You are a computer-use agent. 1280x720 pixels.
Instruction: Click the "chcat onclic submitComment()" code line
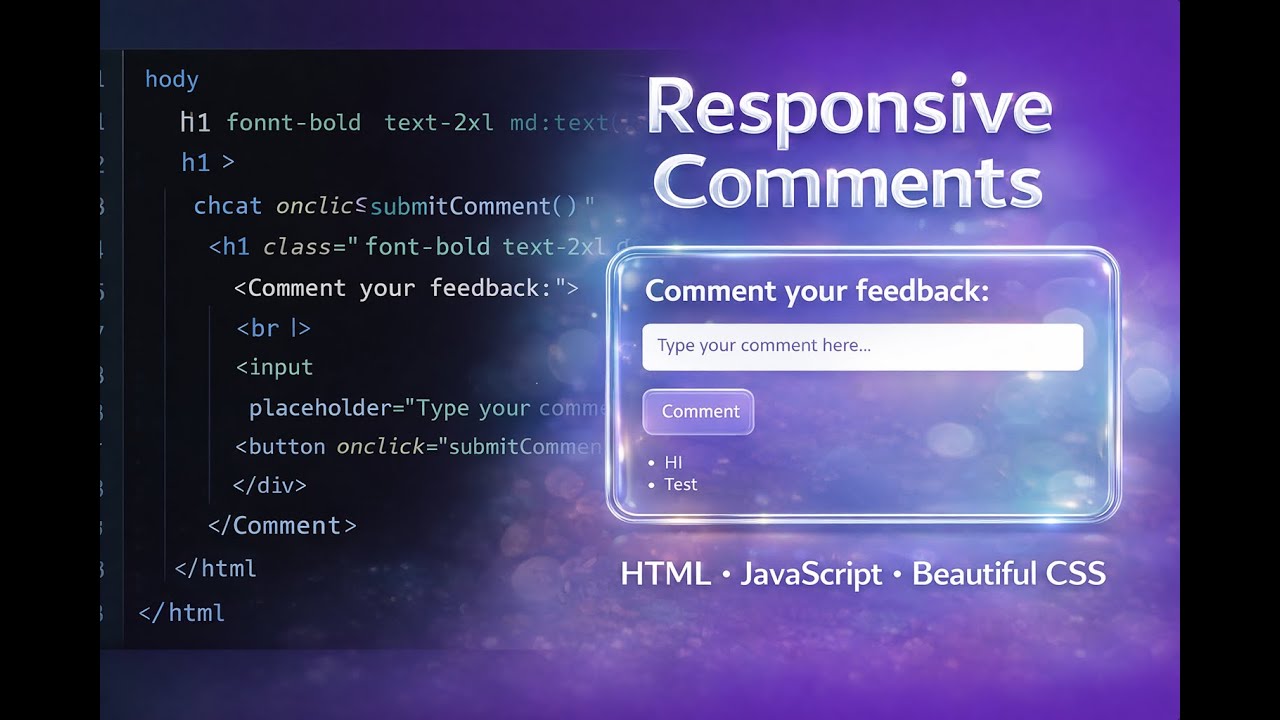click(x=394, y=206)
